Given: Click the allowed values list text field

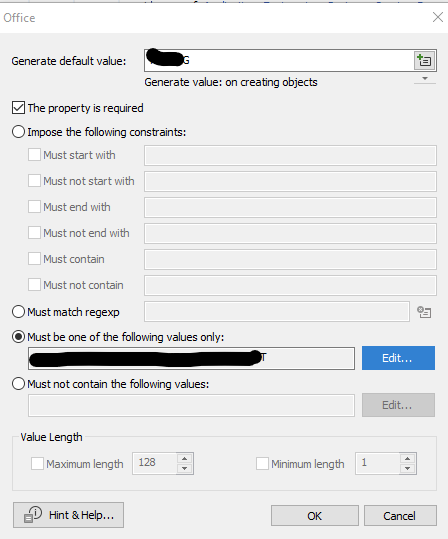Looking at the screenshot, I should (x=191, y=359).
